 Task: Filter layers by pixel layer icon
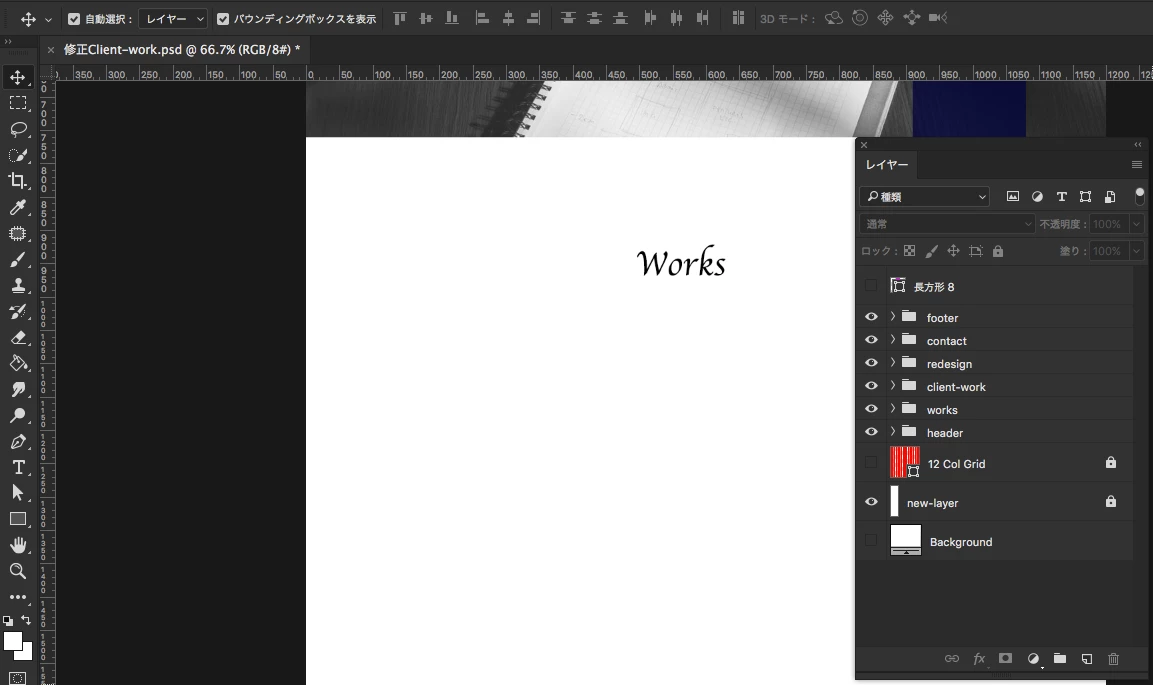point(1013,196)
